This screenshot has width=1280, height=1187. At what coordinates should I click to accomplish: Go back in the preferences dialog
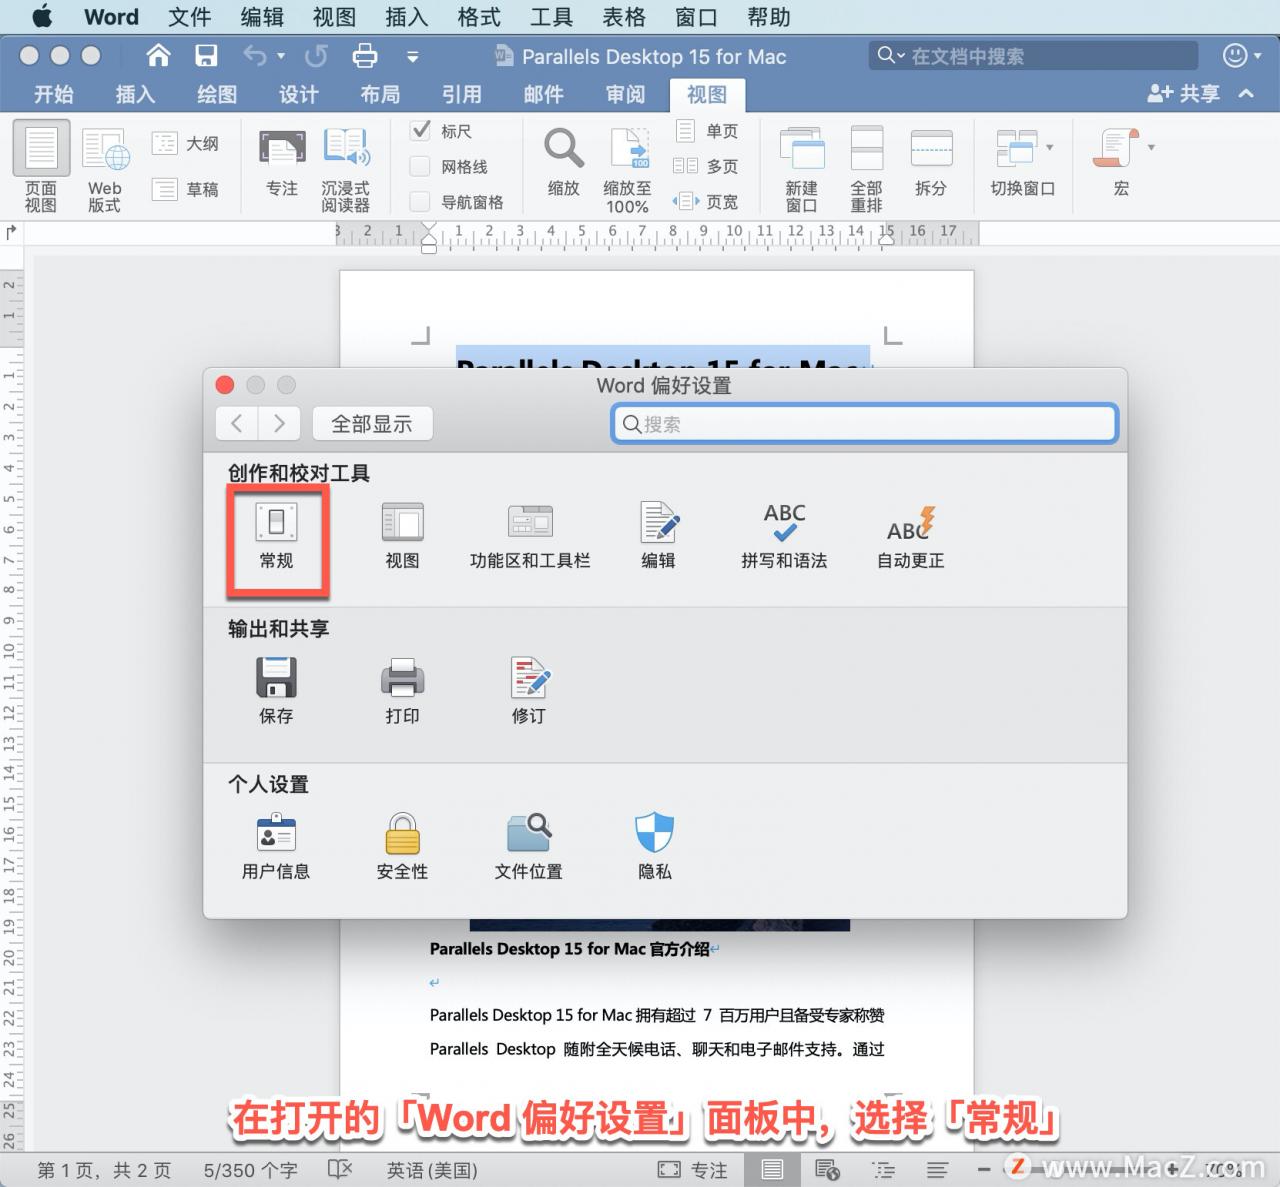(x=237, y=423)
